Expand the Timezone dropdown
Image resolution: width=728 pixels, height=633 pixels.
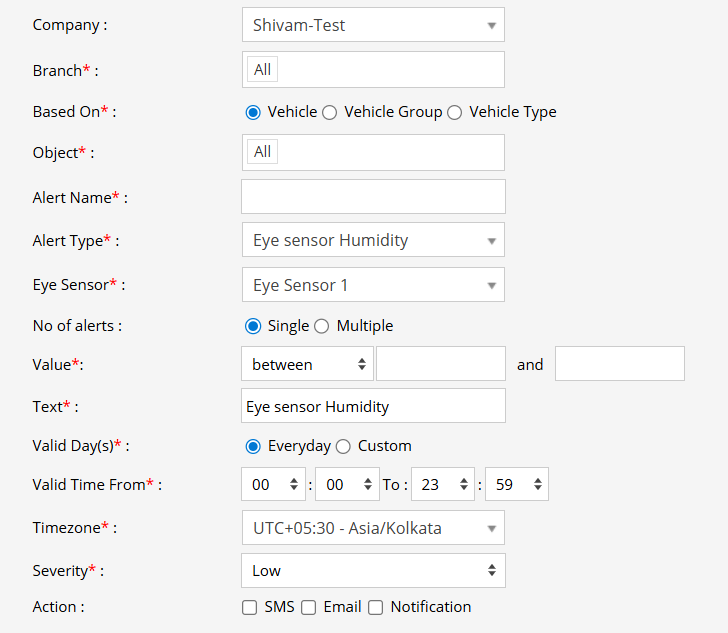point(372,528)
